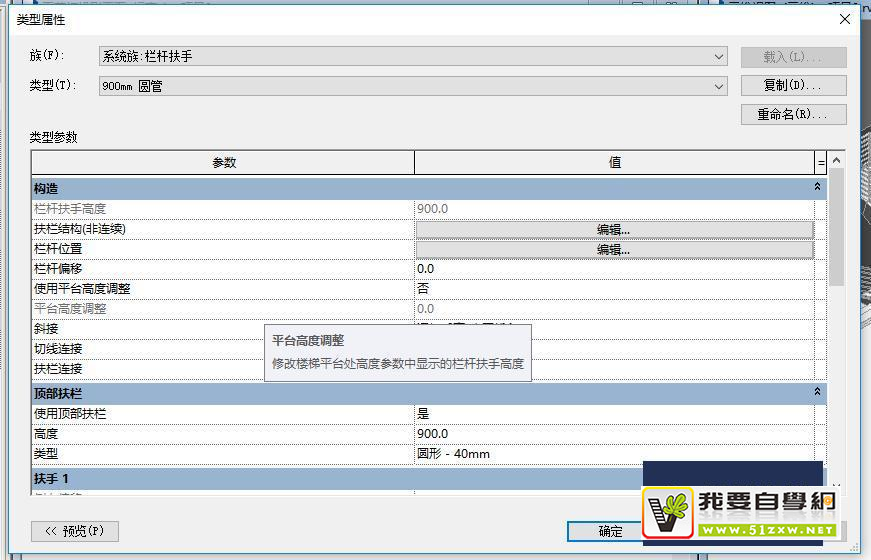The image size is (871, 560).
Task: Select the 栏杆偏移 parameter label
Action: [58, 269]
